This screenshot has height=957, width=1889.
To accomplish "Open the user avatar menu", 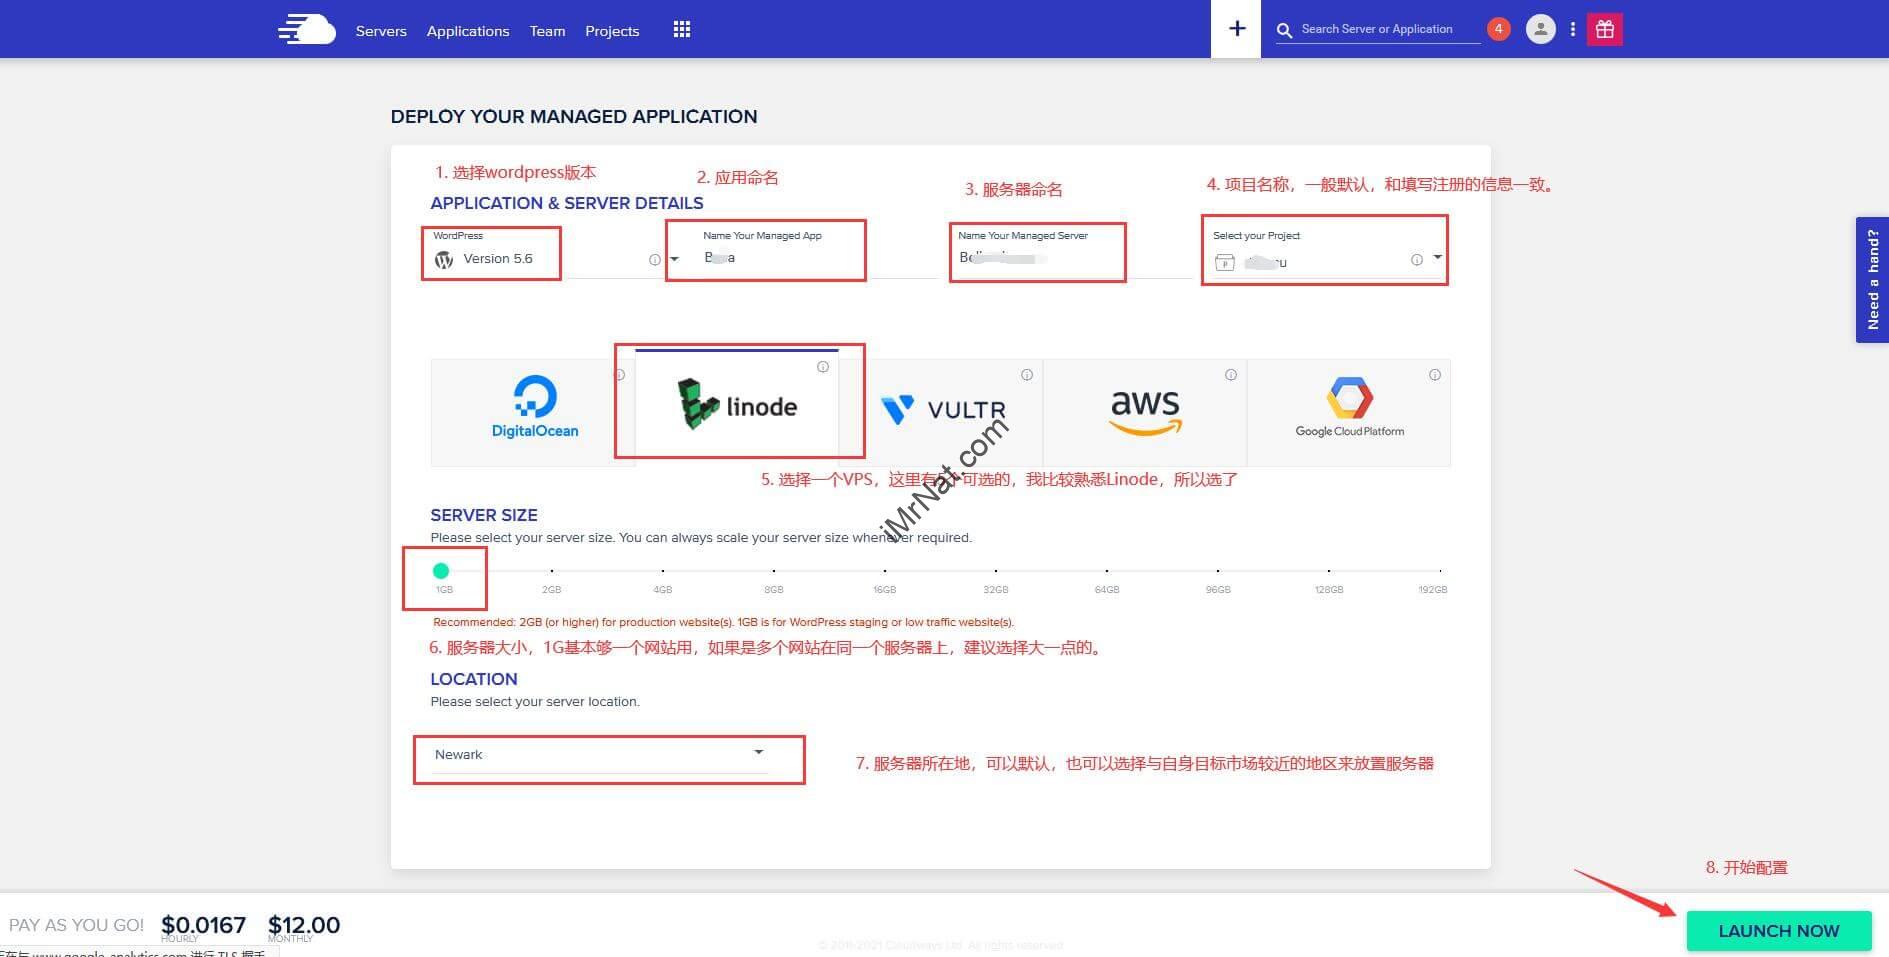I will coord(1540,29).
